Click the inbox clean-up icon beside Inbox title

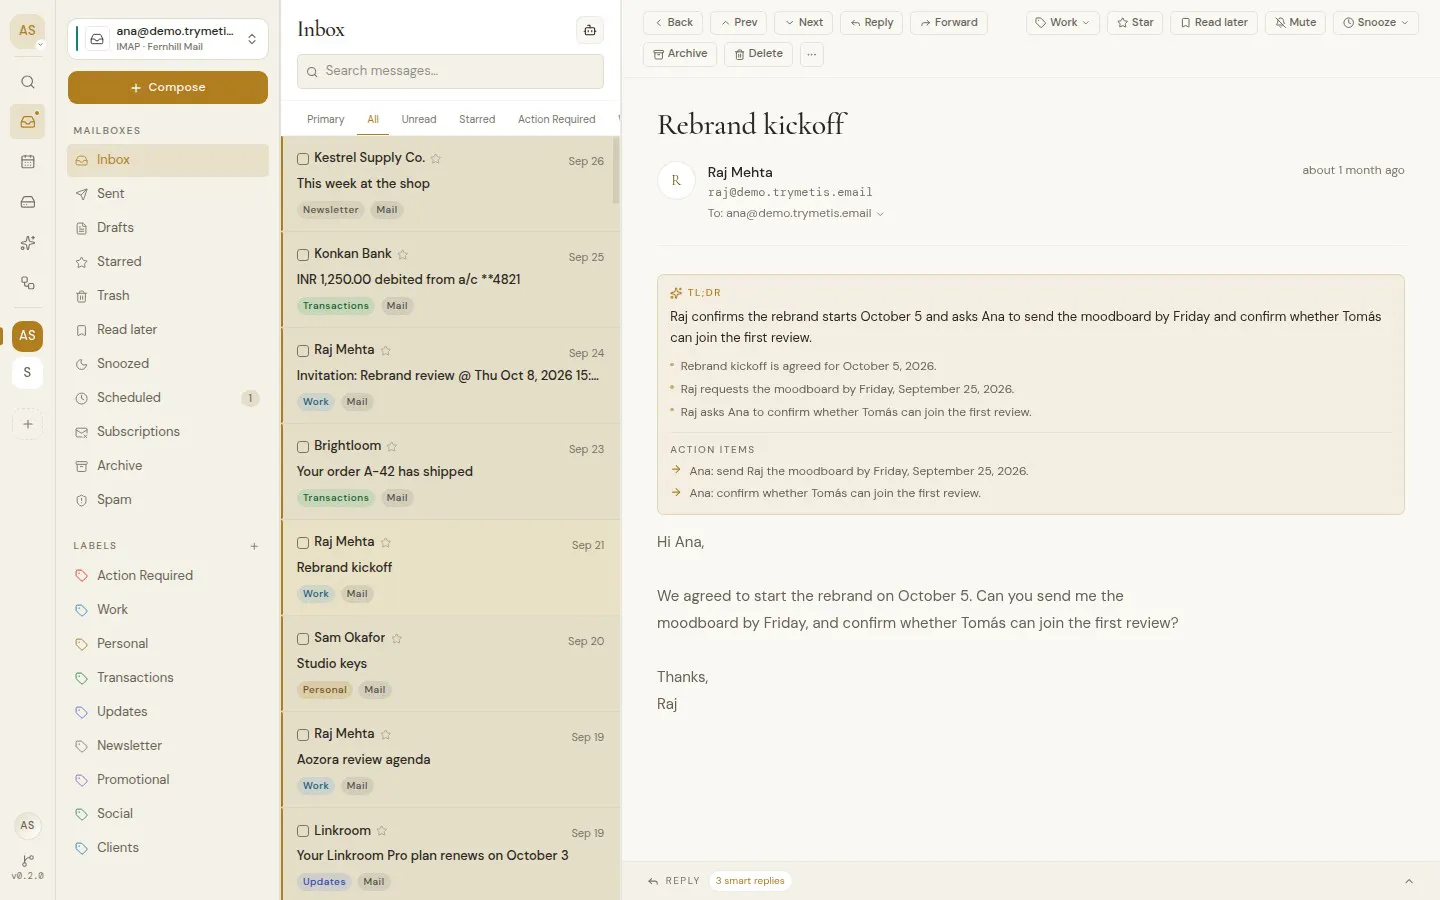click(590, 30)
